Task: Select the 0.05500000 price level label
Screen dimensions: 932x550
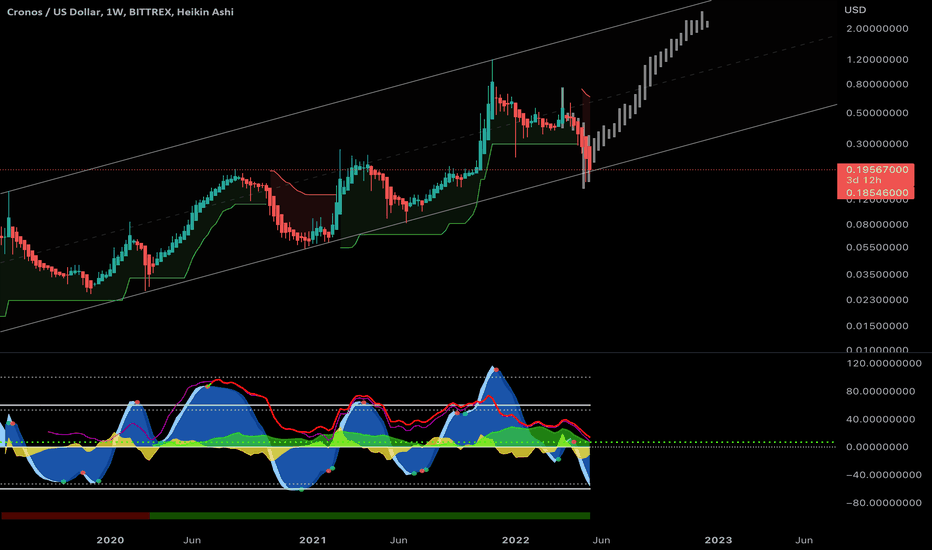Action: tap(877, 247)
